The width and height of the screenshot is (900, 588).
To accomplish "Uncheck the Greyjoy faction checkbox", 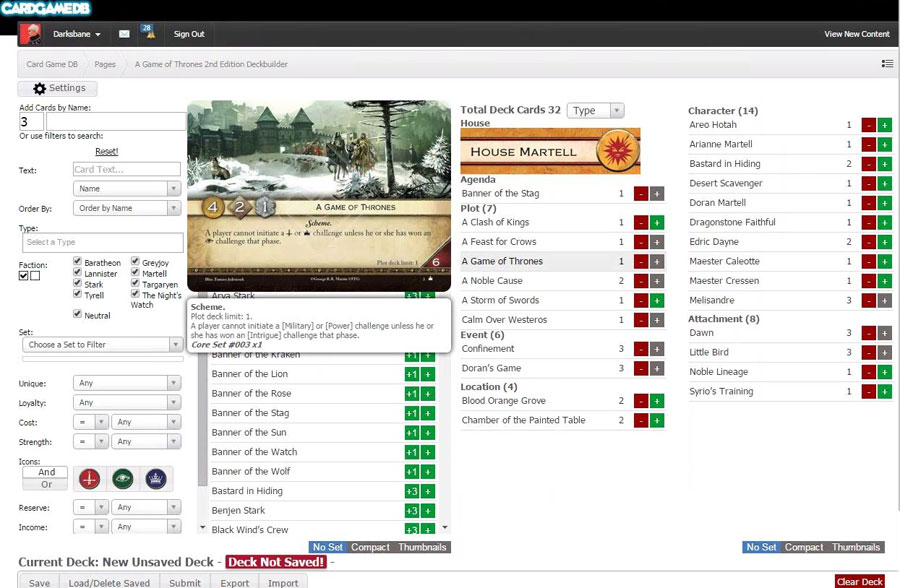I will pyautogui.click(x=135, y=261).
